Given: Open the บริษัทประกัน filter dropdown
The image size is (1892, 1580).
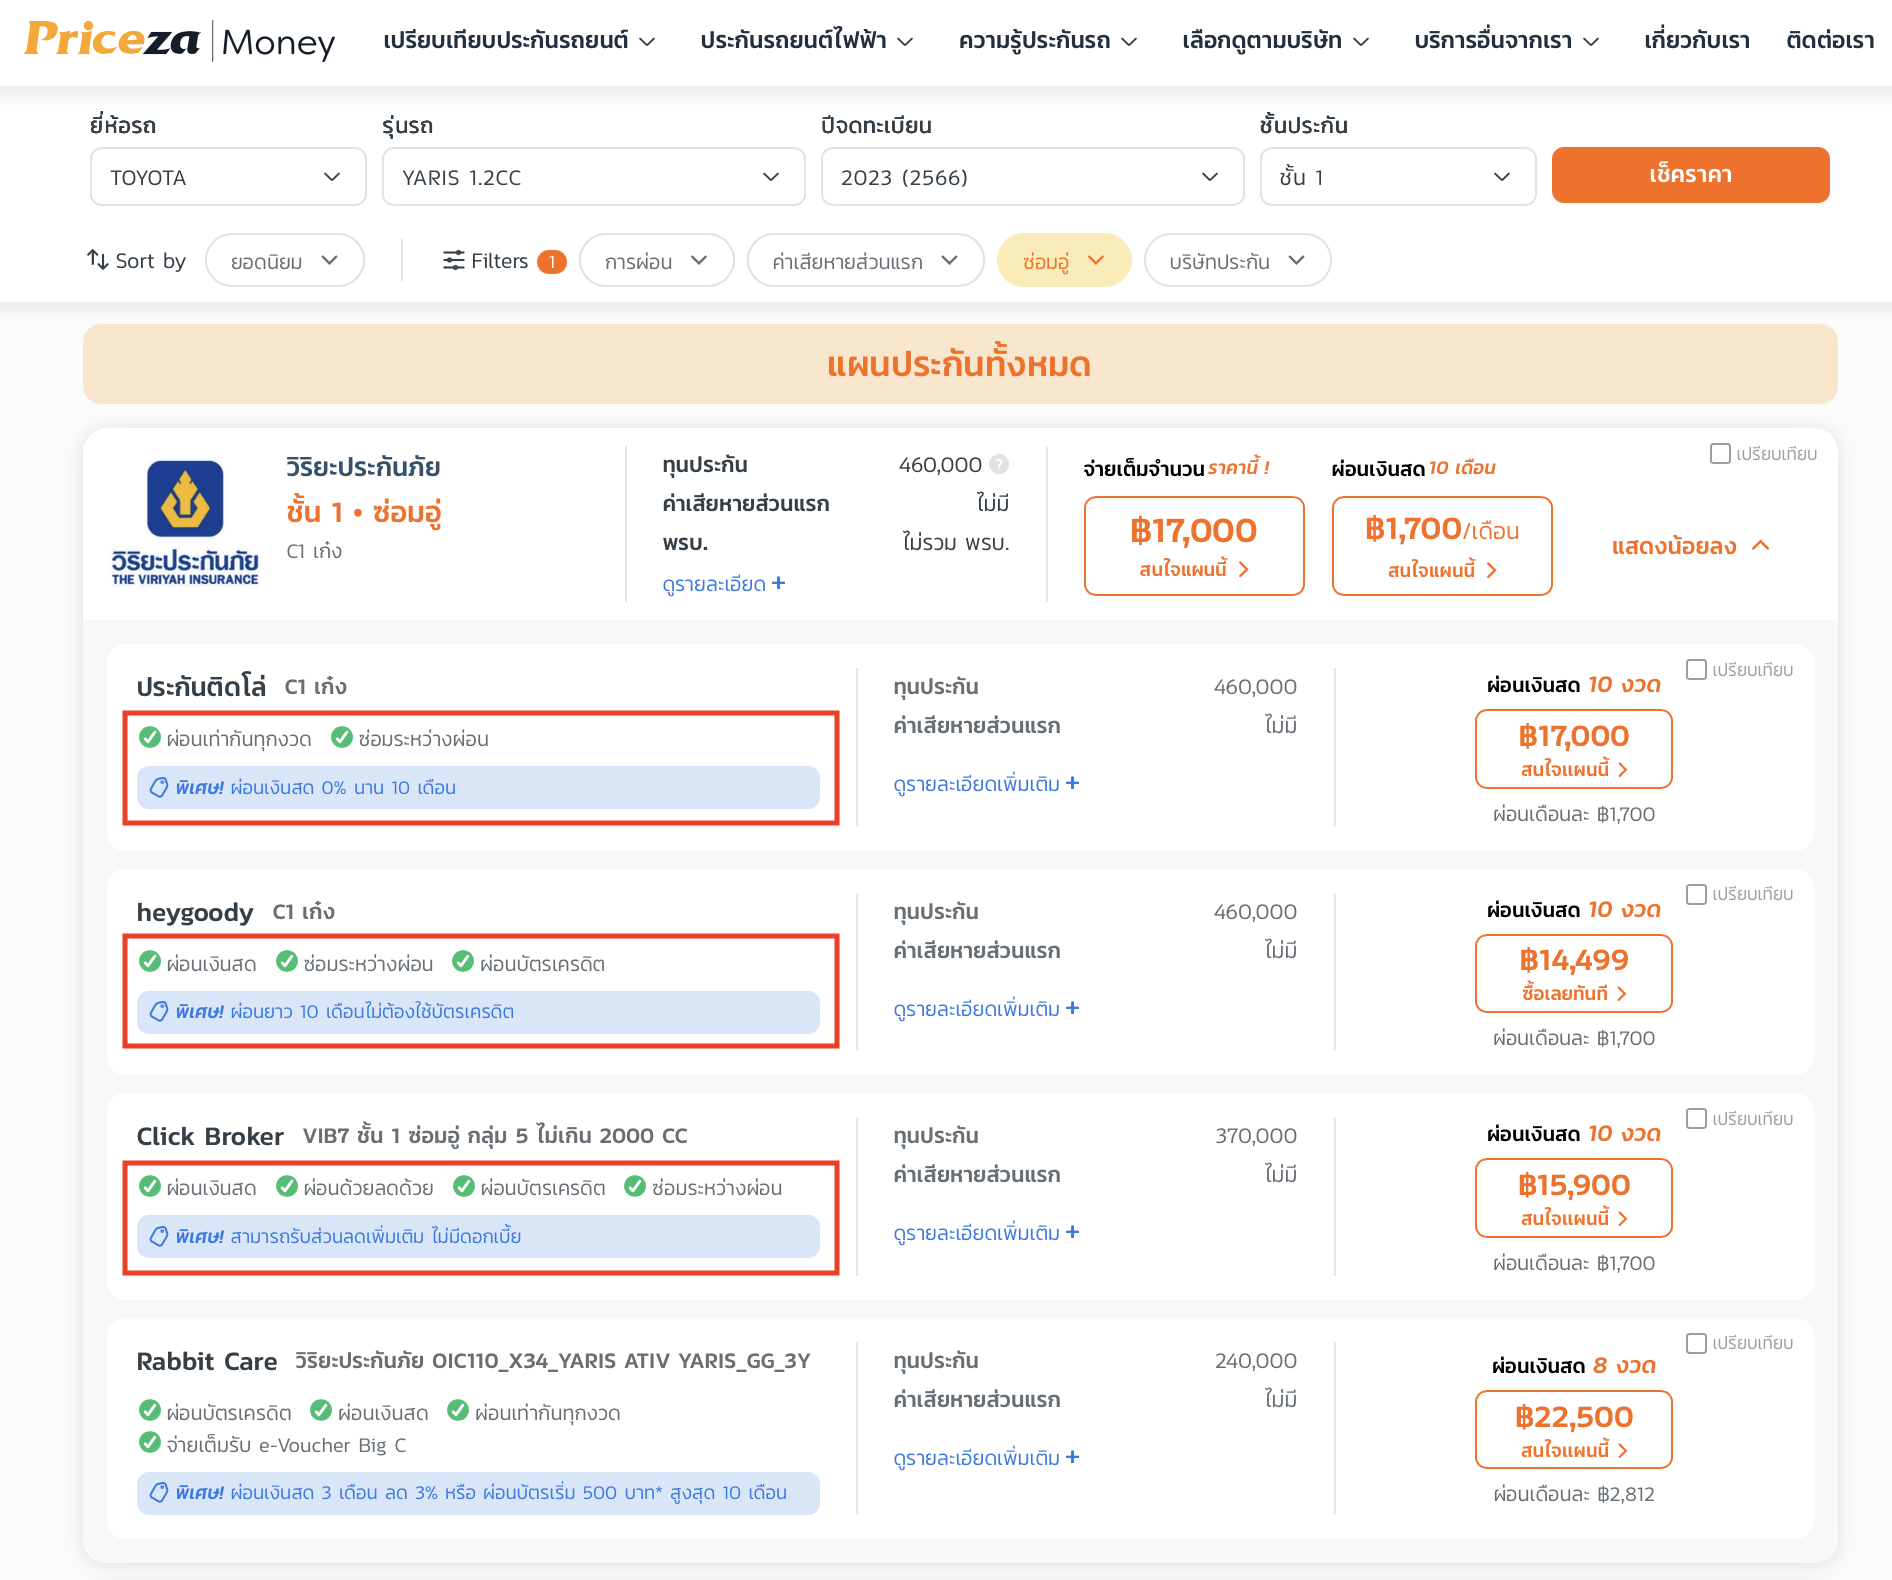Looking at the screenshot, I should [1237, 261].
